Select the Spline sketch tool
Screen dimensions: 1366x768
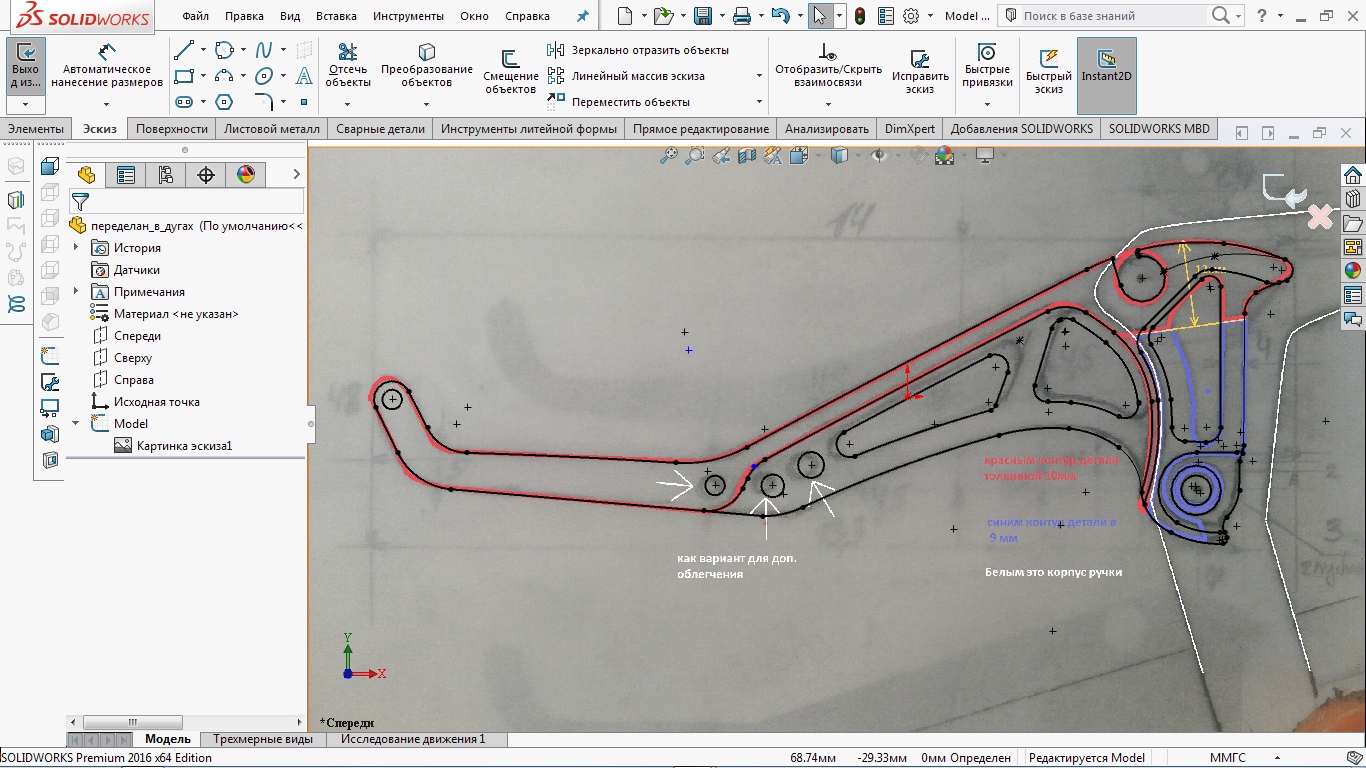(264, 50)
